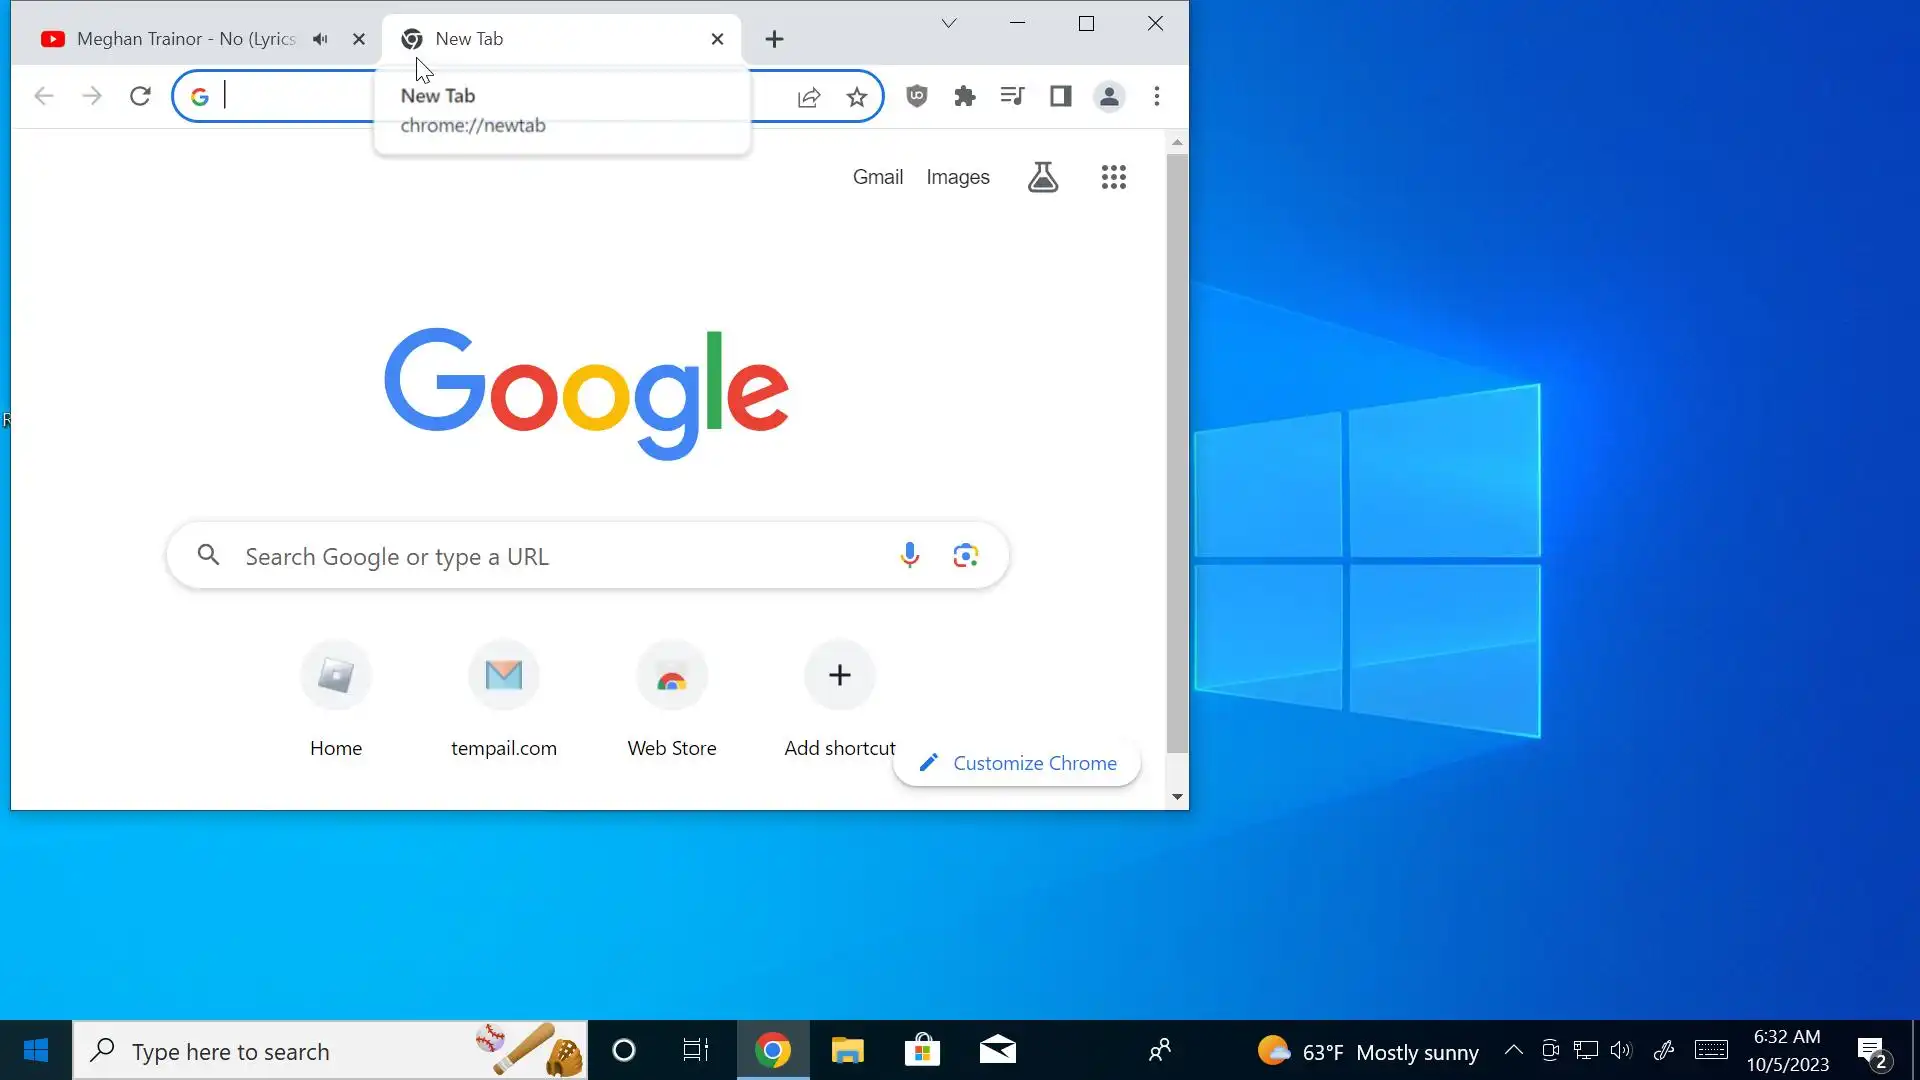Mute the Meghan Trainor tab audio

320,39
